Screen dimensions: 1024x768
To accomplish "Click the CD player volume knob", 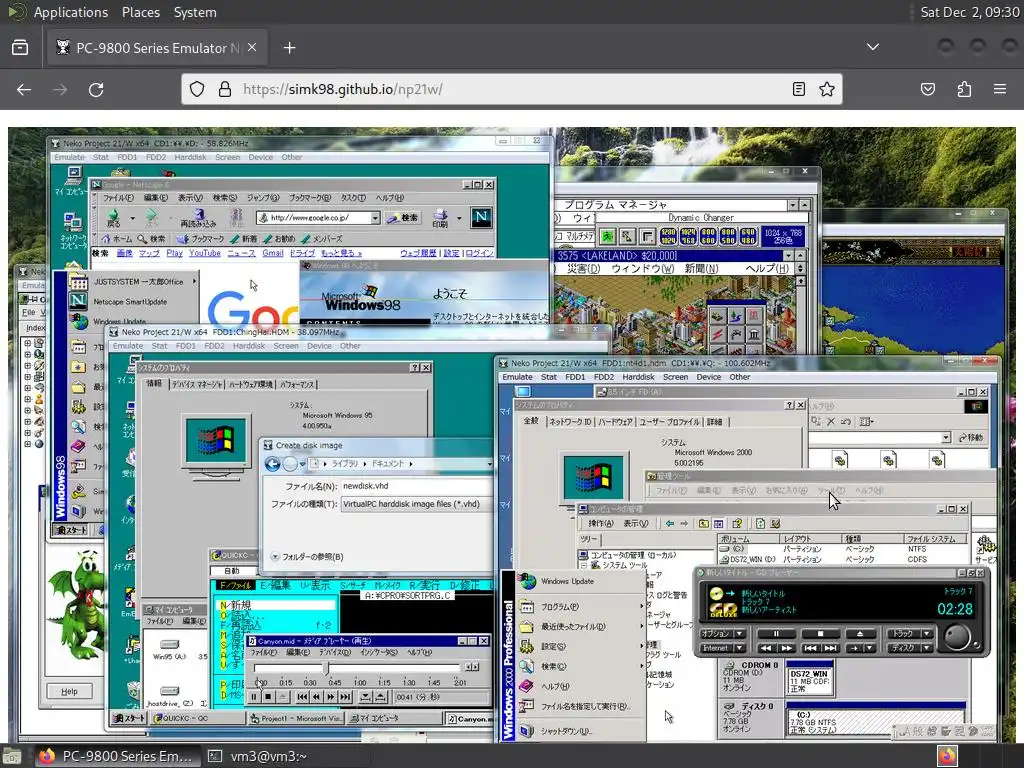I will pos(957,636).
